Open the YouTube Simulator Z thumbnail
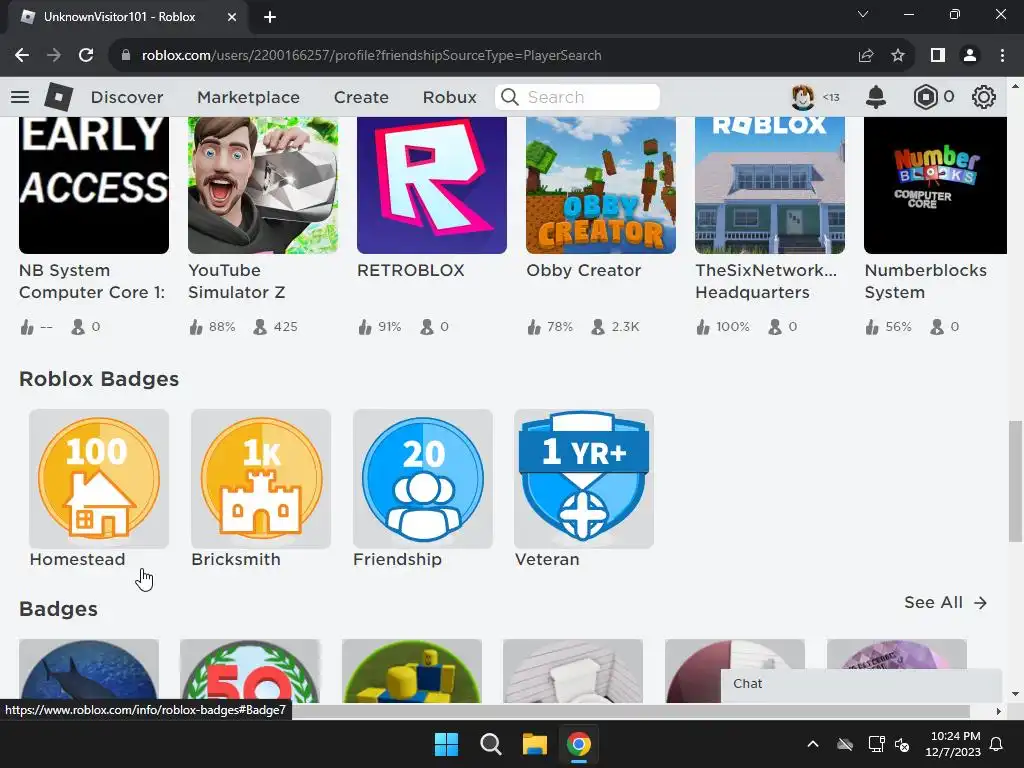1024x768 pixels. click(263, 185)
